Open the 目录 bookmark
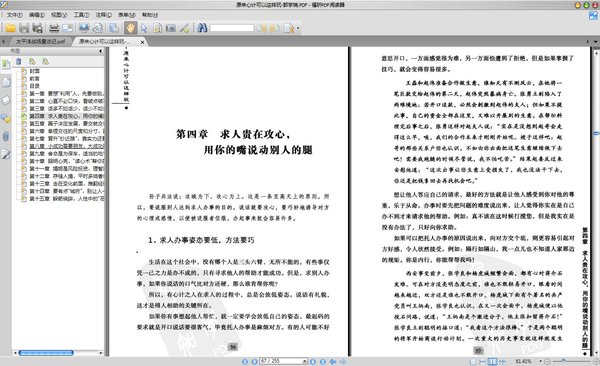The height and width of the screenshot is (366, 600). tap(34, 86)
